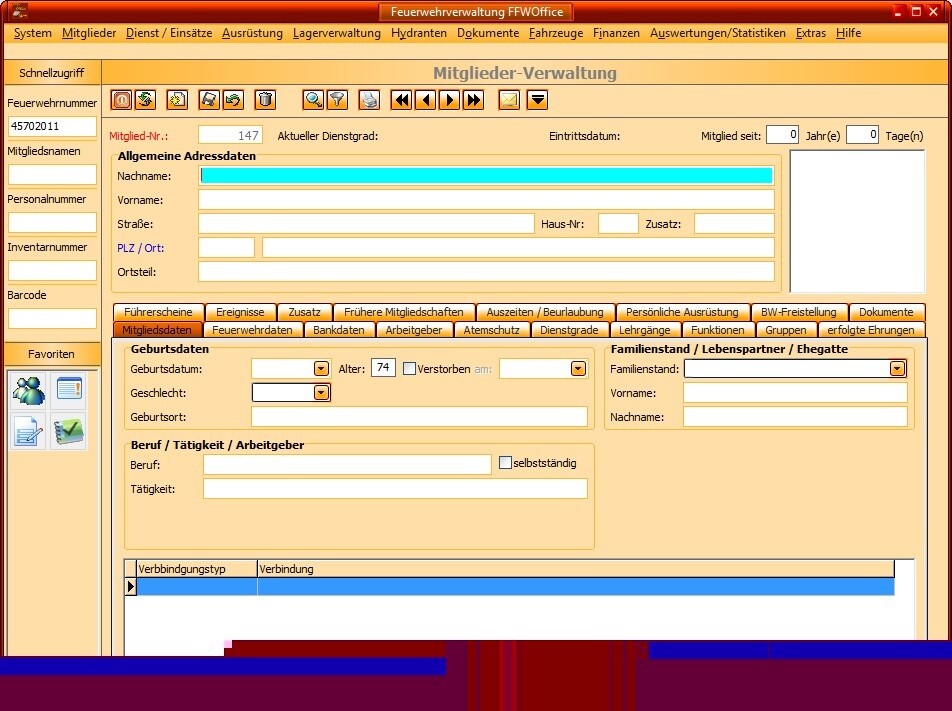The image size is (952, 711).
Task: Click the application icon in title bar
Action: pyautogui.click(x=19, y=10)
